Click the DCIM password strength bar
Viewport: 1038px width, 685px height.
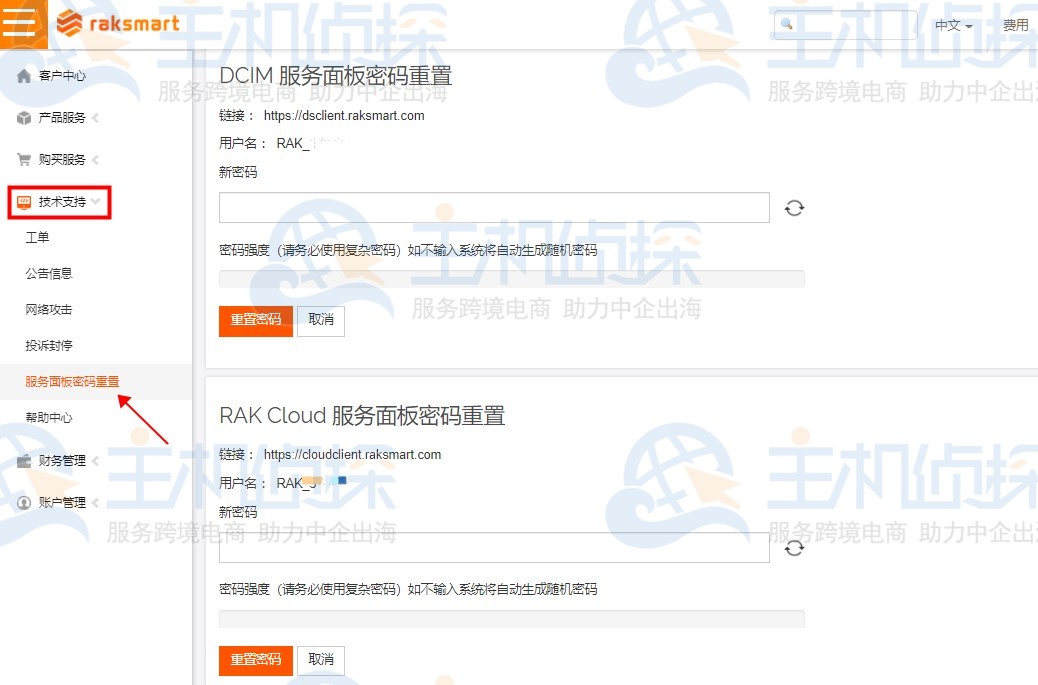[x=511, y=278]
